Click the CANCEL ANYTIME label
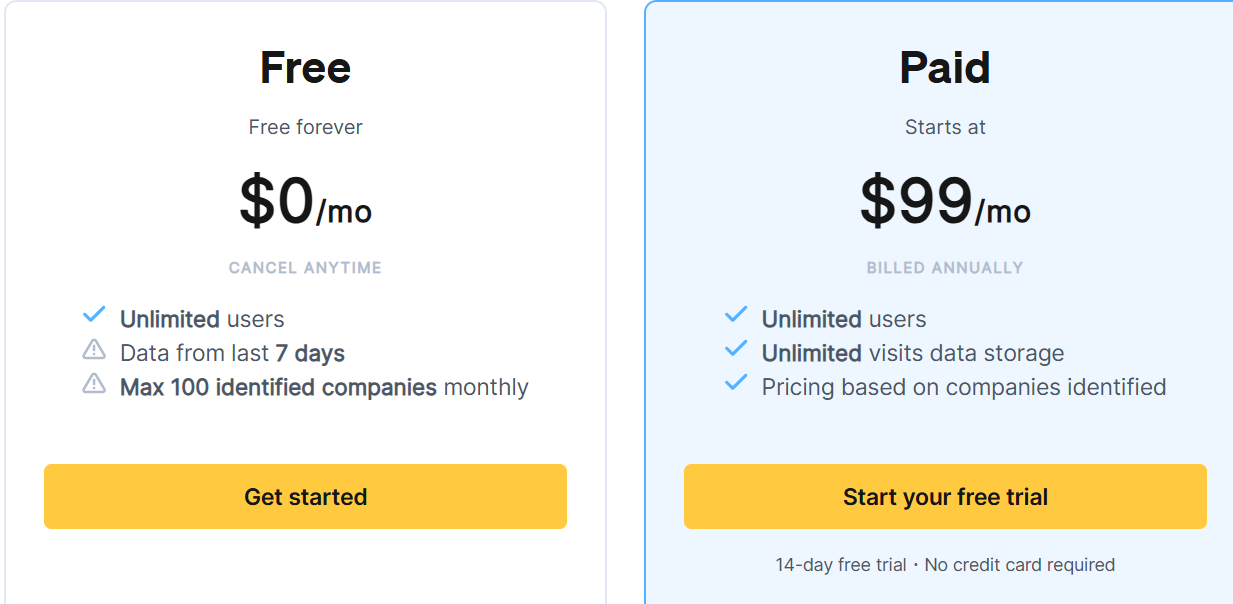This screenshot has width=1233, height=604. pyautogui.click(x=305, y=267)
